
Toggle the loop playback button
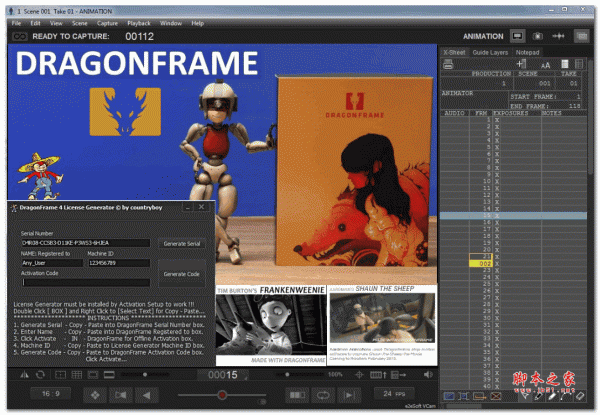click(323, 395)
